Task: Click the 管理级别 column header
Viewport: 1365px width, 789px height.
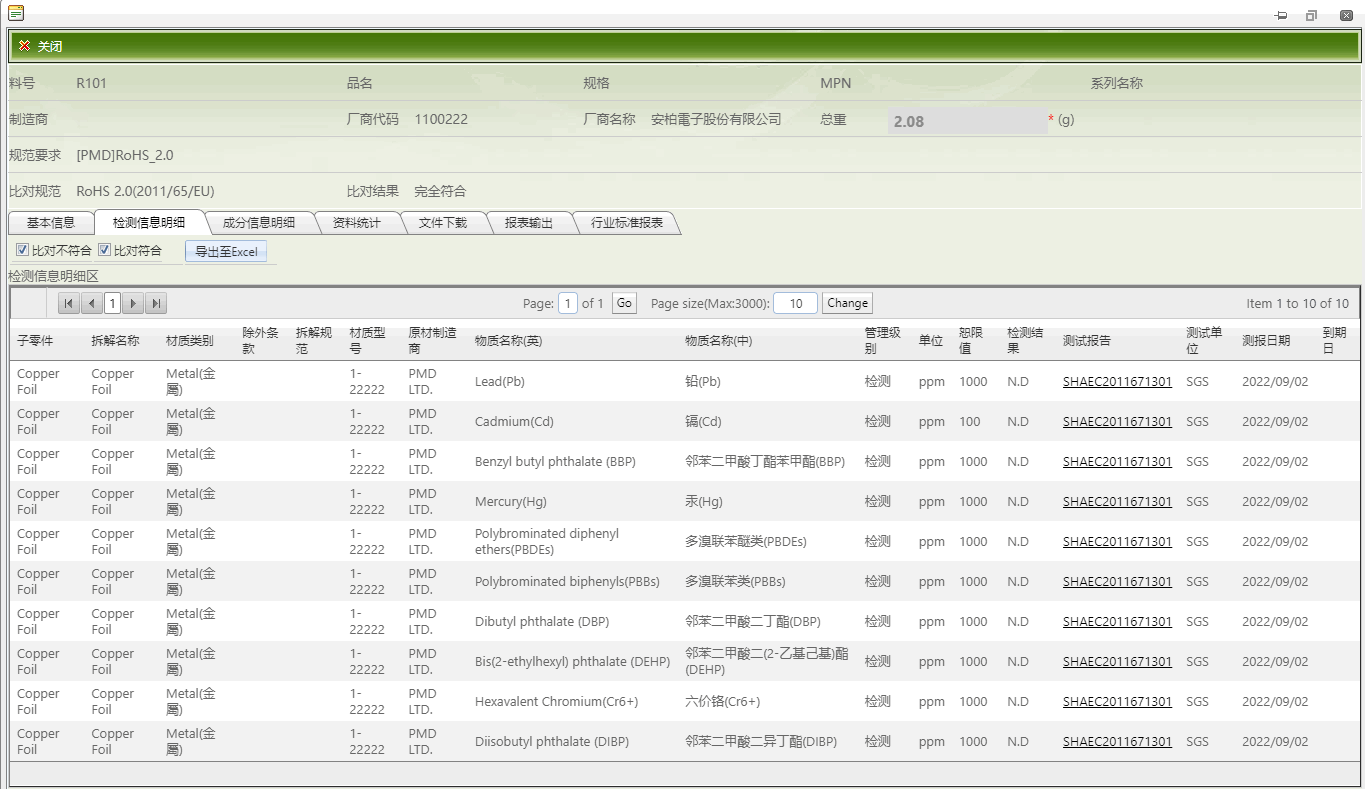Action: click(x=883, y=341)
